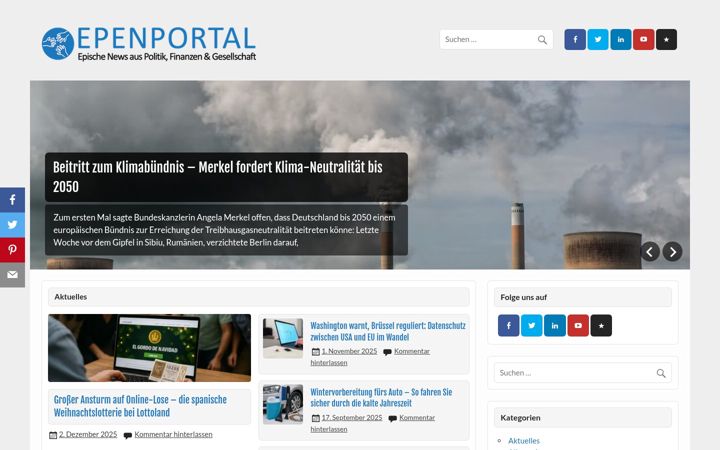This screenshot has height=450, width=720.
Task: Click the Folge uns auf widget heading
Action: [523, 297]
